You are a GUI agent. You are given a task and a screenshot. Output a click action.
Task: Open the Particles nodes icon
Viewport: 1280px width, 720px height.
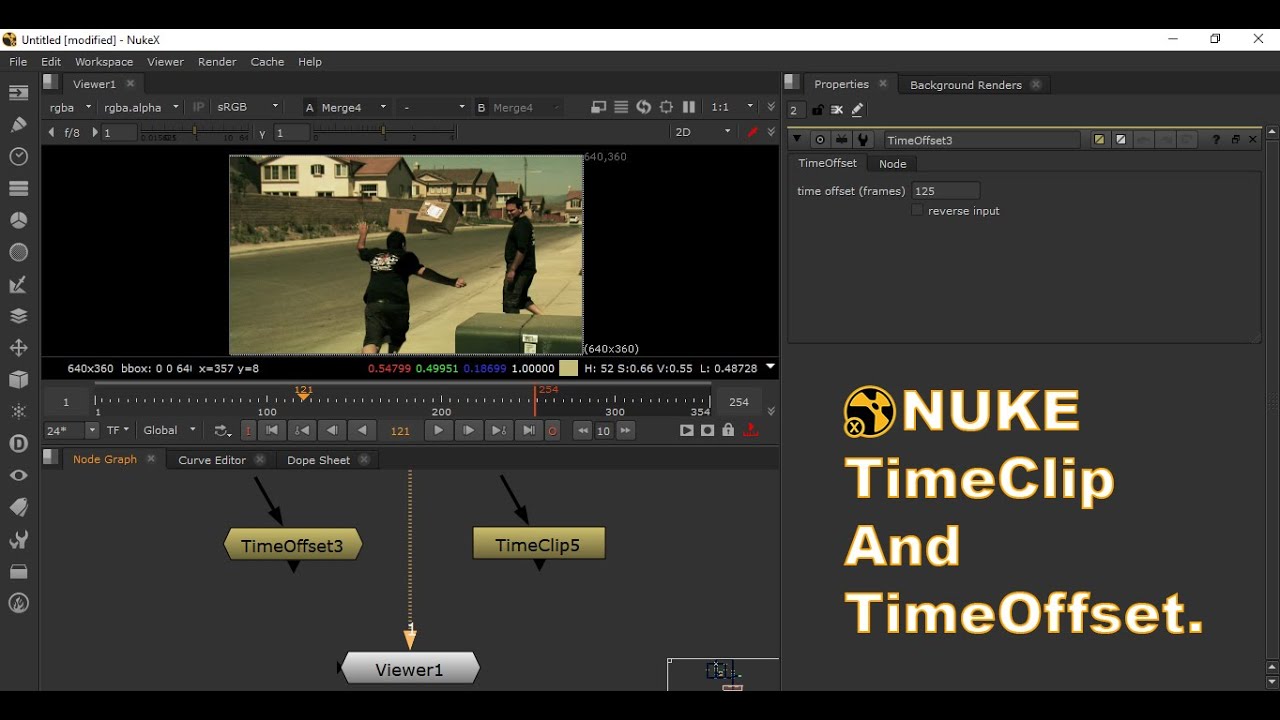point(18,412)
